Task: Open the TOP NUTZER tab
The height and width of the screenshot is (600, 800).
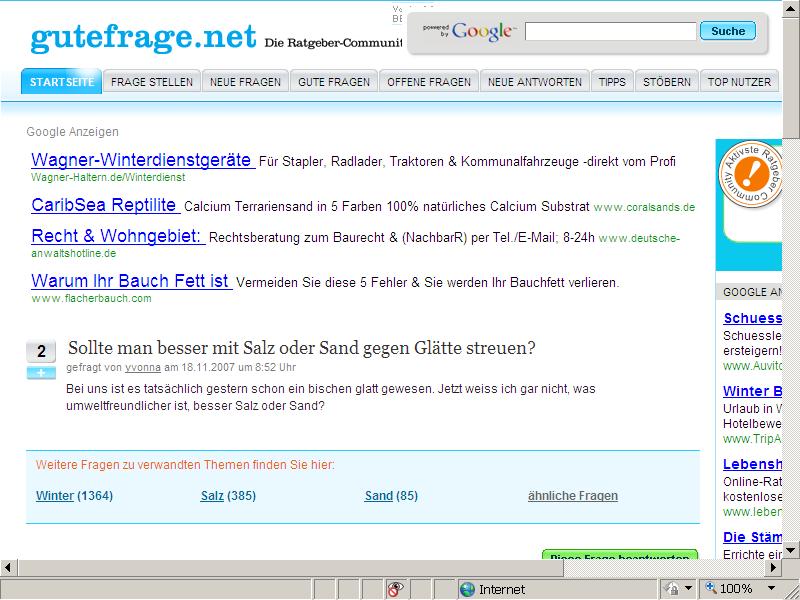Action: (739, 82)
